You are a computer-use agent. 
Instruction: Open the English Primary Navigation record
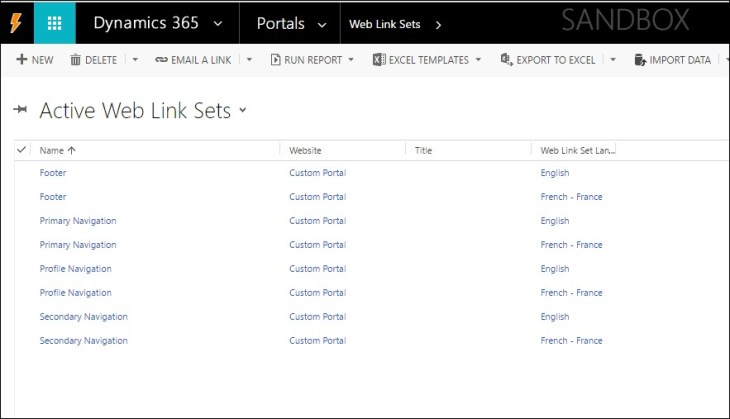point(78,221)
